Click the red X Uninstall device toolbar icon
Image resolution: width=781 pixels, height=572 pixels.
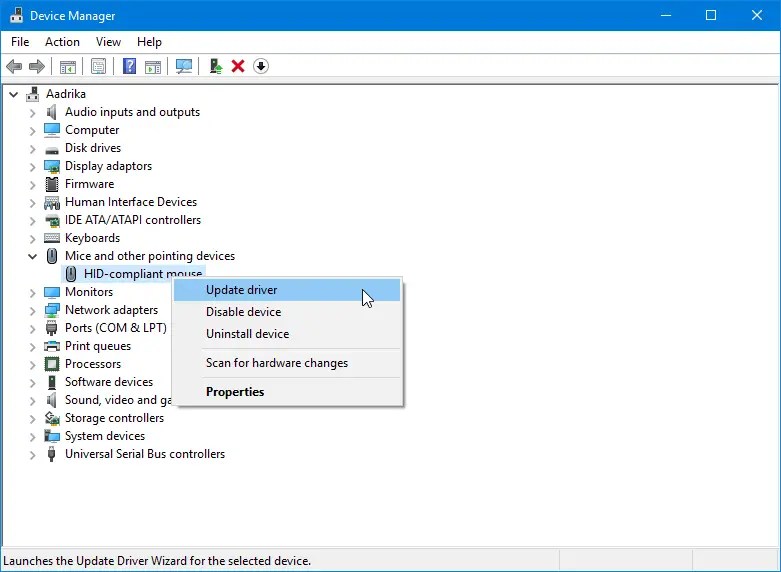238,66
